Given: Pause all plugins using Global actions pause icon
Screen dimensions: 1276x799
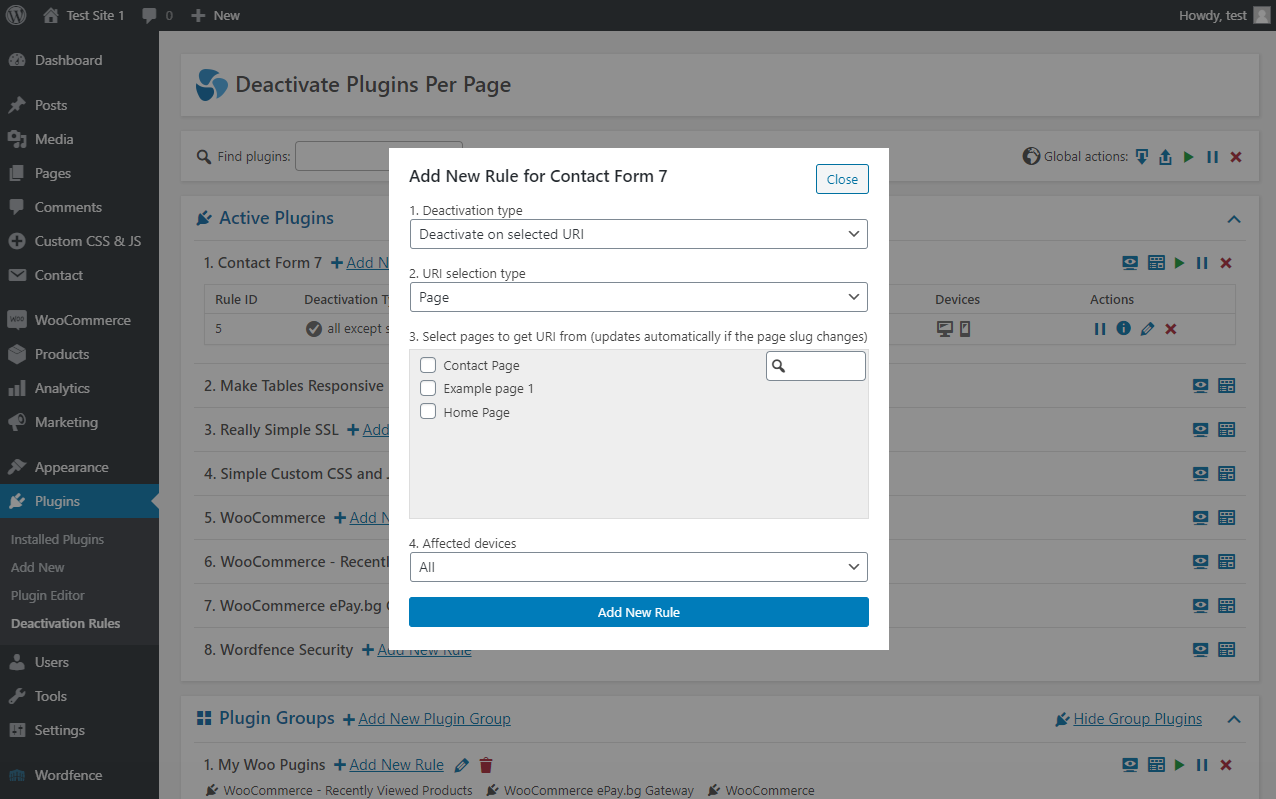Looking at the screenshot, I should [x=1211, y=156].
